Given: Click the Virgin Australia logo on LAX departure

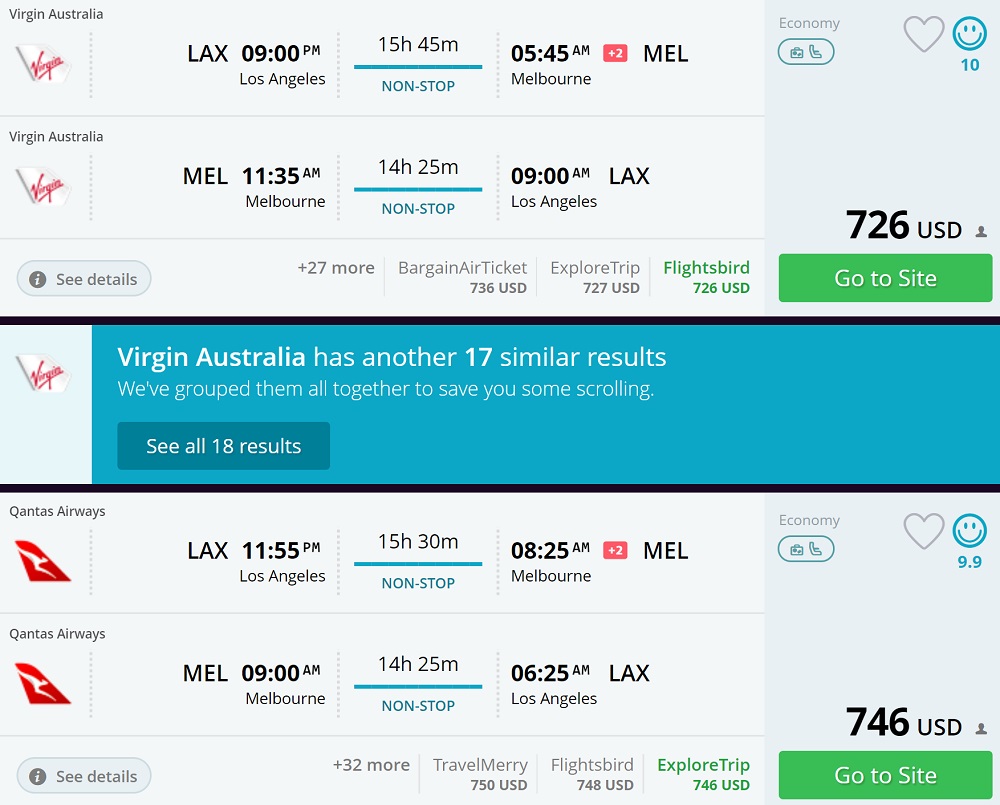Looking at the screenshot, I should pos(43,64).
